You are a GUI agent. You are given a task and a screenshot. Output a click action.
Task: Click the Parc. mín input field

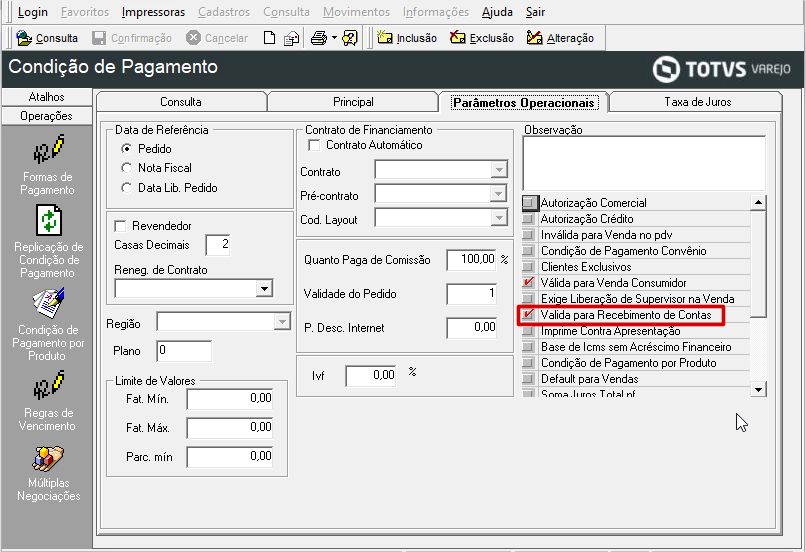(230, 457)
